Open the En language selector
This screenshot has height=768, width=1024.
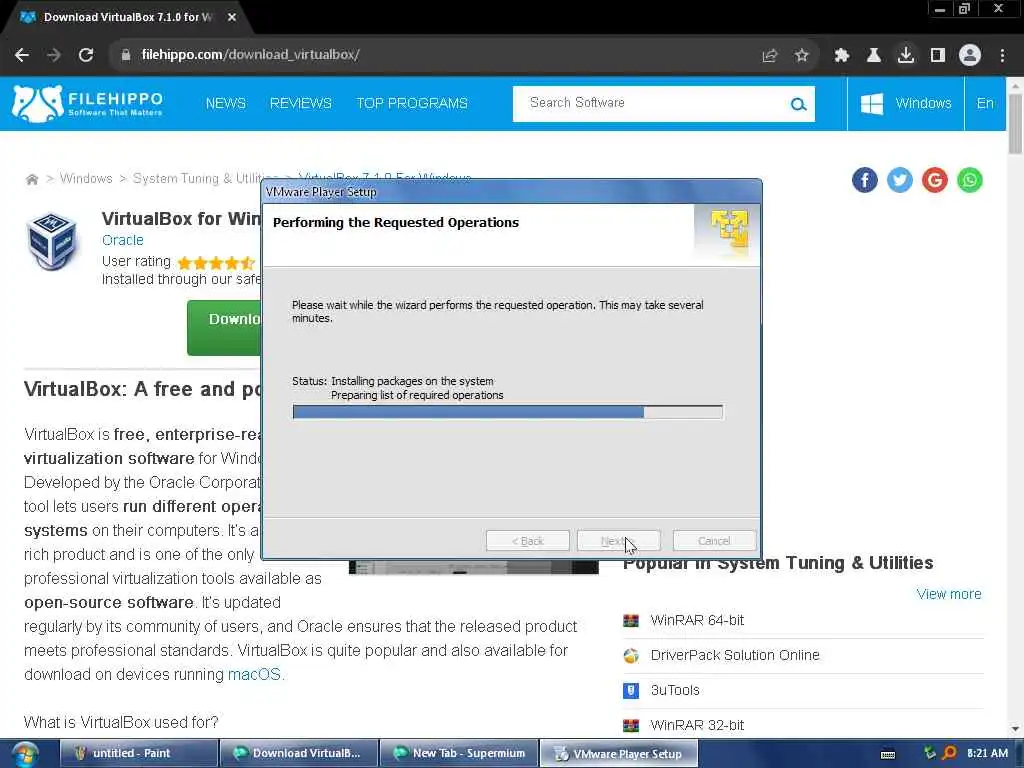pyautogui.click(x=985, y=103)
